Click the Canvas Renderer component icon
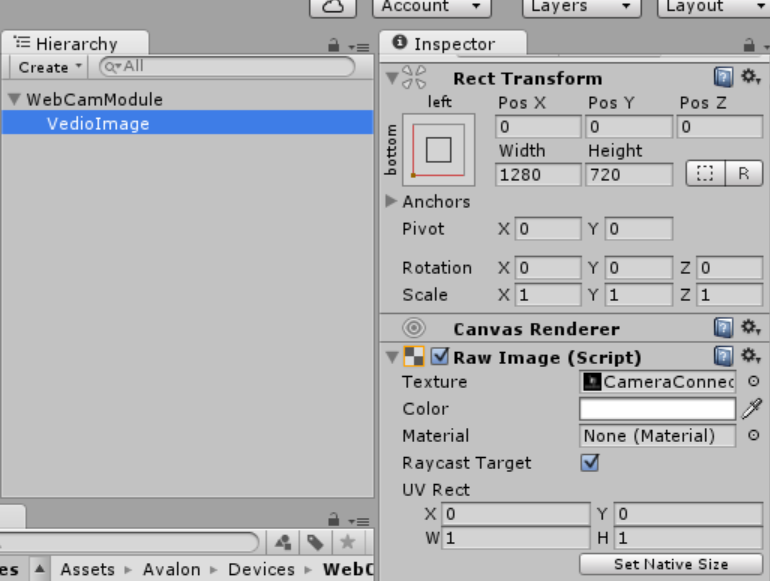This screenshot has width=770, height=581. click(x=414, y=328)
